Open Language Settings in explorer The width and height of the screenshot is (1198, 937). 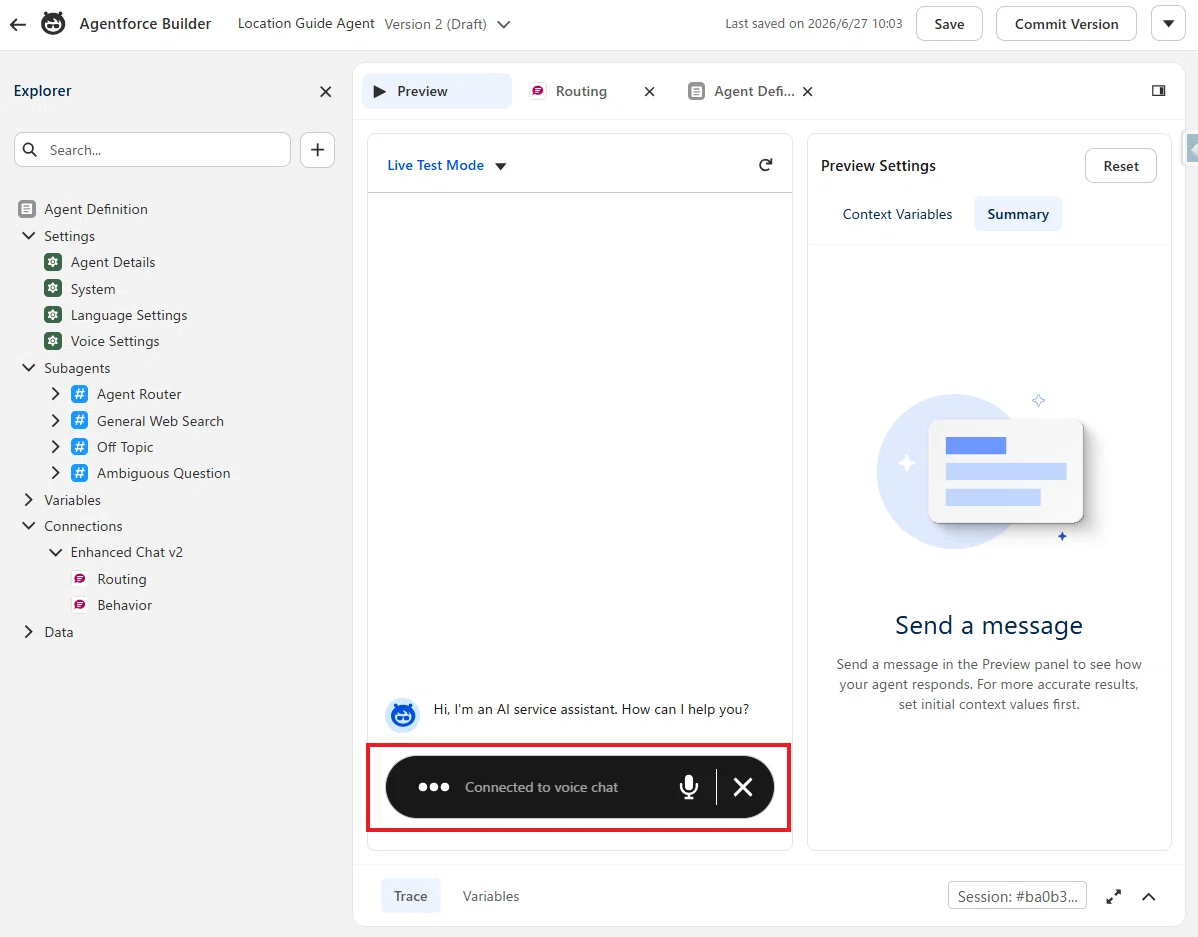point(128,315)
